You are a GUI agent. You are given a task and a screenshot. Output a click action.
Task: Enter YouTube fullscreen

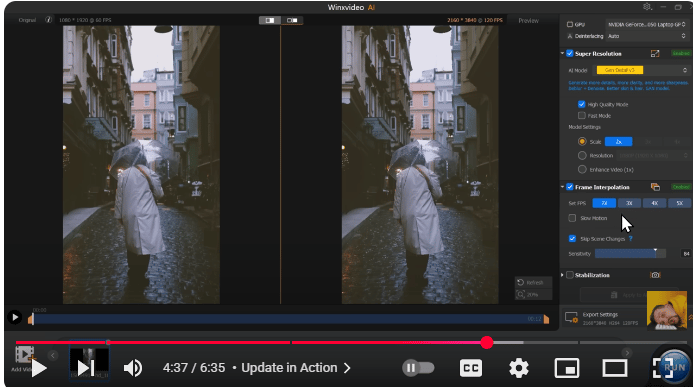[663, 368]
